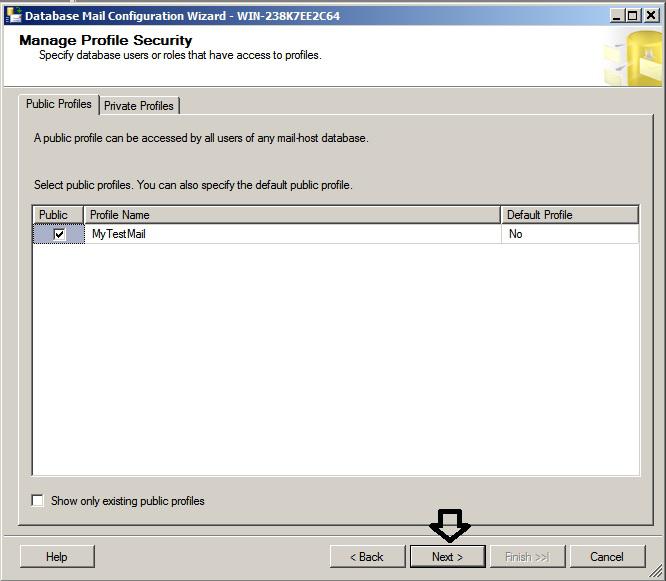Open Help for this wizard page

(x=57, y=557)
